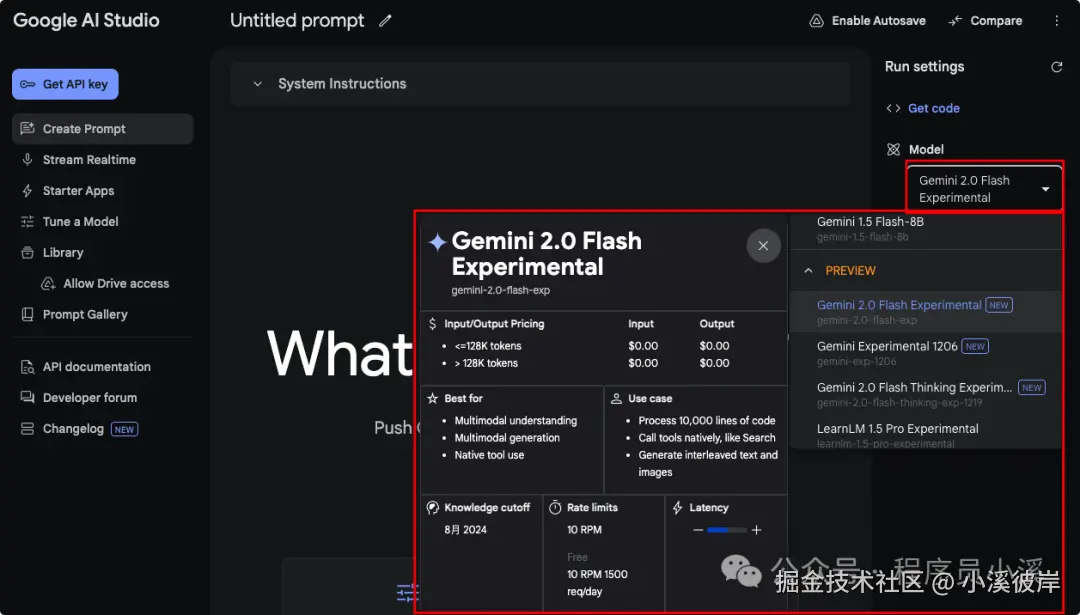The height and width of the screenshot is (615, 1080).
Task: Open Create Prompt in the sidebar
Action: pyautogui.click(x=103, y=129)
